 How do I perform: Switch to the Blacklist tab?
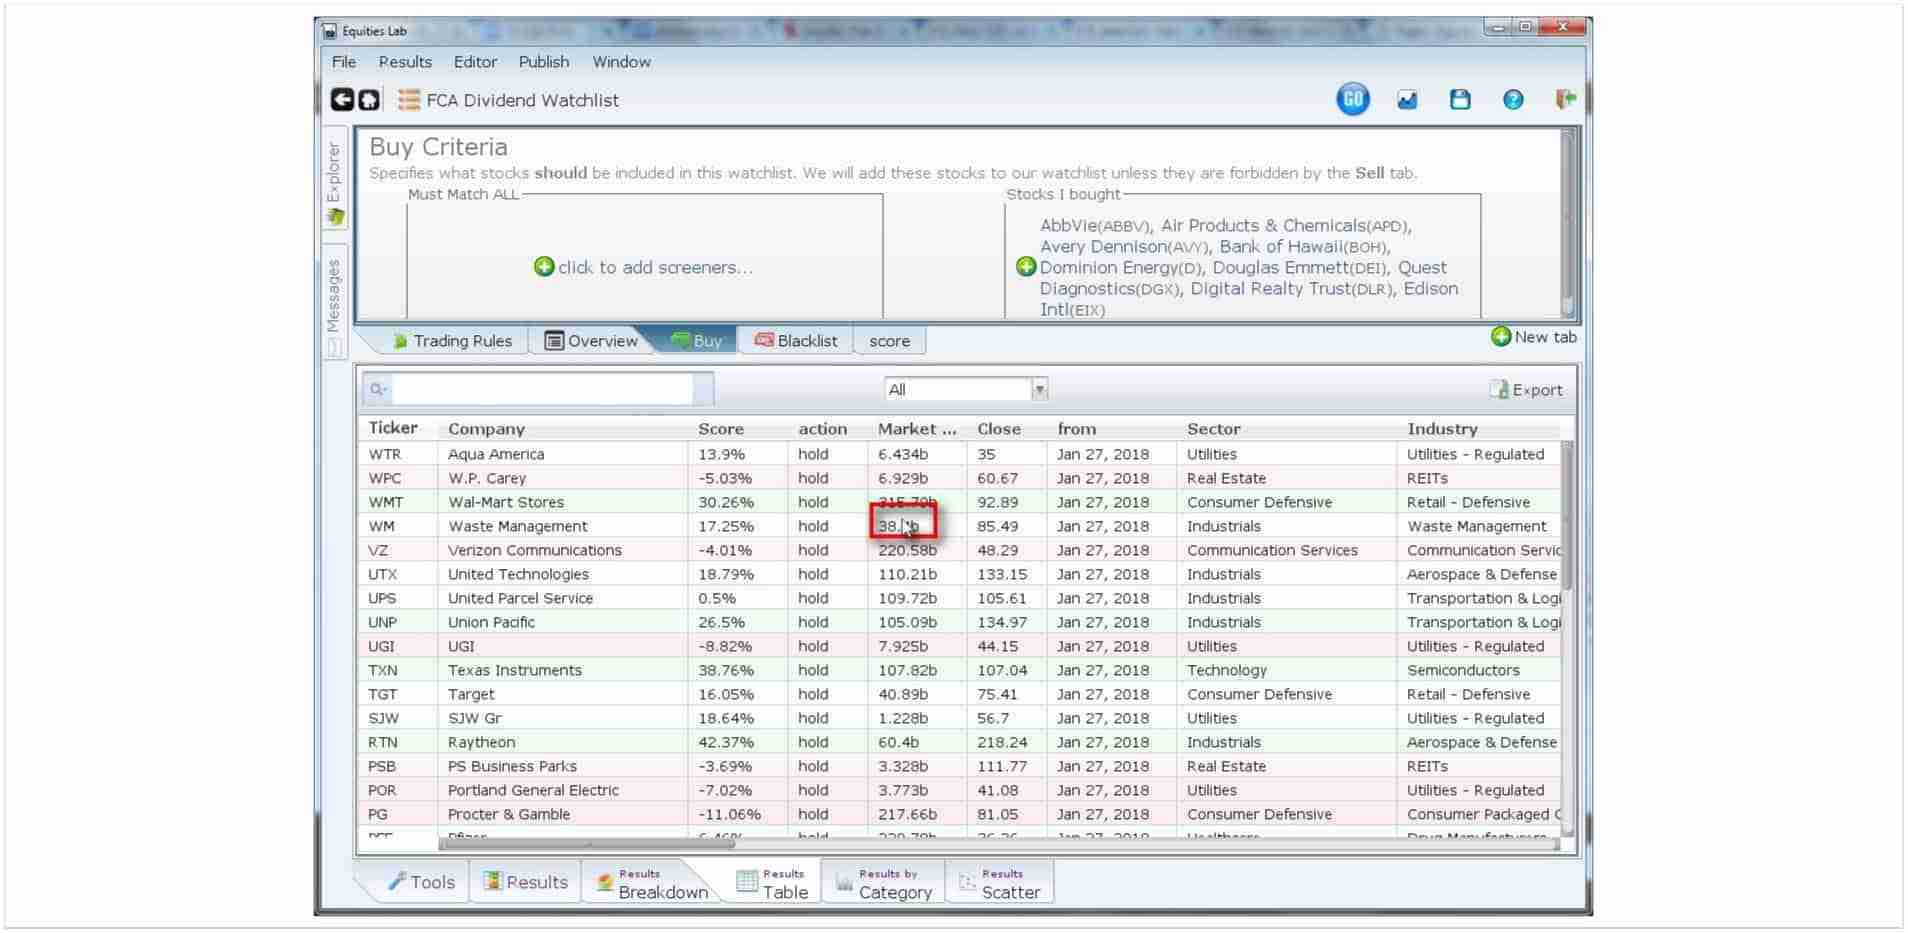pyautogui.click(x=796, y=341)
